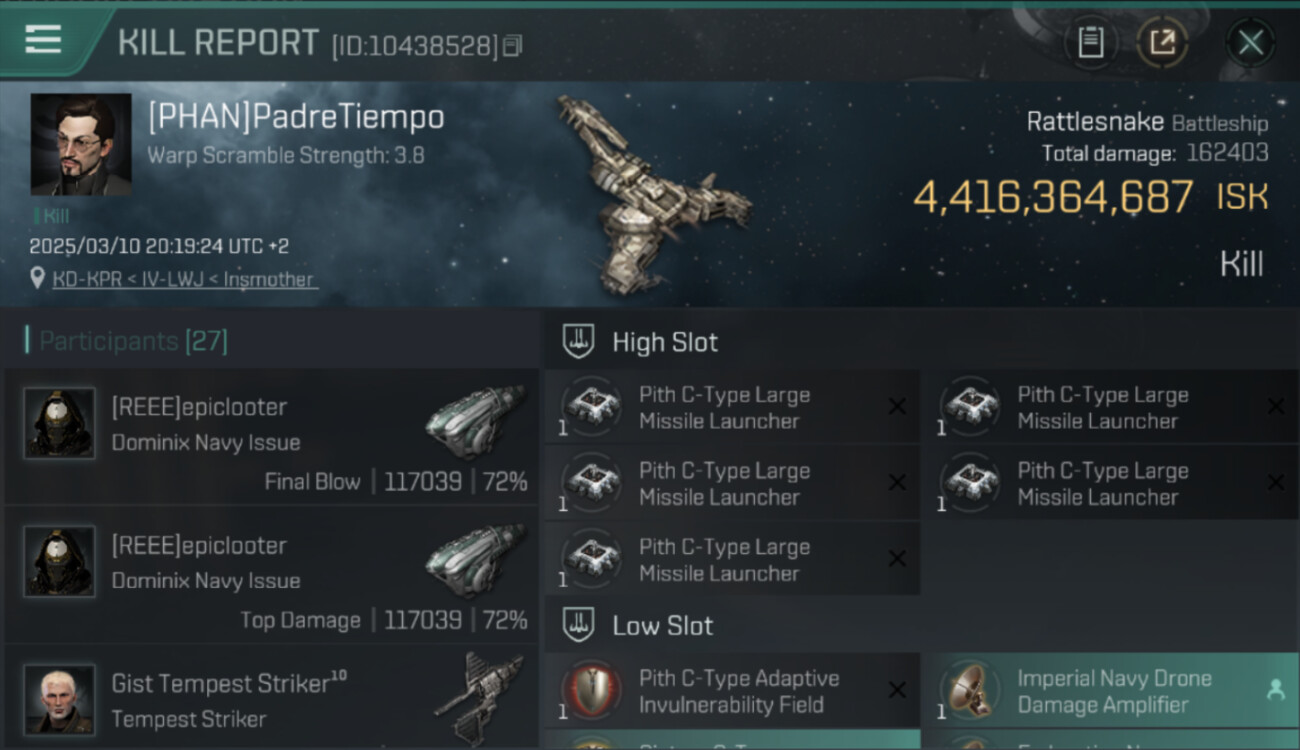View PadreTiempo's character portrait
The height and width of the screenshot is (750, 1300).
pyautogui.click(x=81, y=144)
